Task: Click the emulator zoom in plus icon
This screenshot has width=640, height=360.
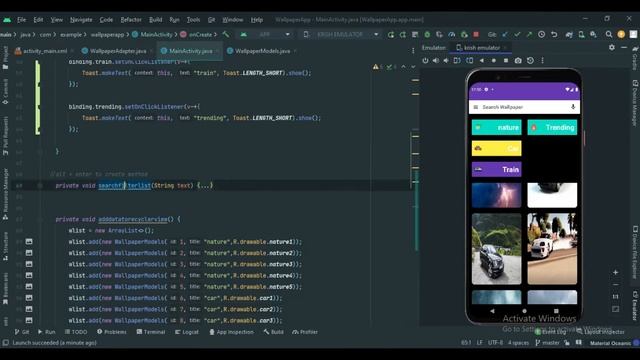Action: [x=616, y=272]
